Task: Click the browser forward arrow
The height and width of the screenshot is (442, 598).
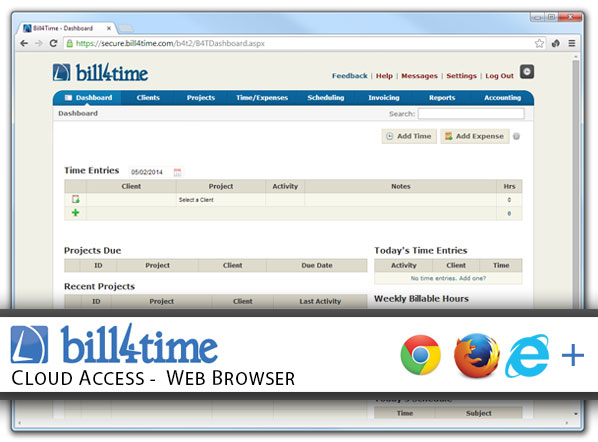Action: 39,43
